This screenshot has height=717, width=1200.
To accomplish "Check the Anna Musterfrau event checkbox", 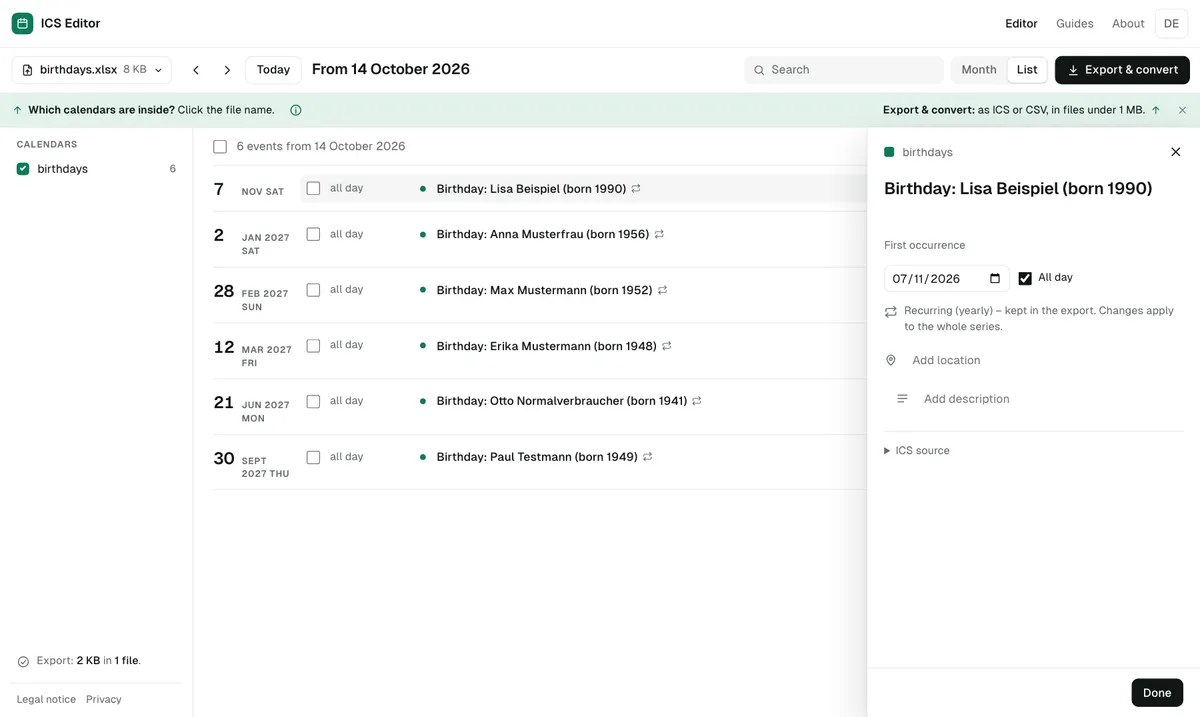I will pos(313,234).
